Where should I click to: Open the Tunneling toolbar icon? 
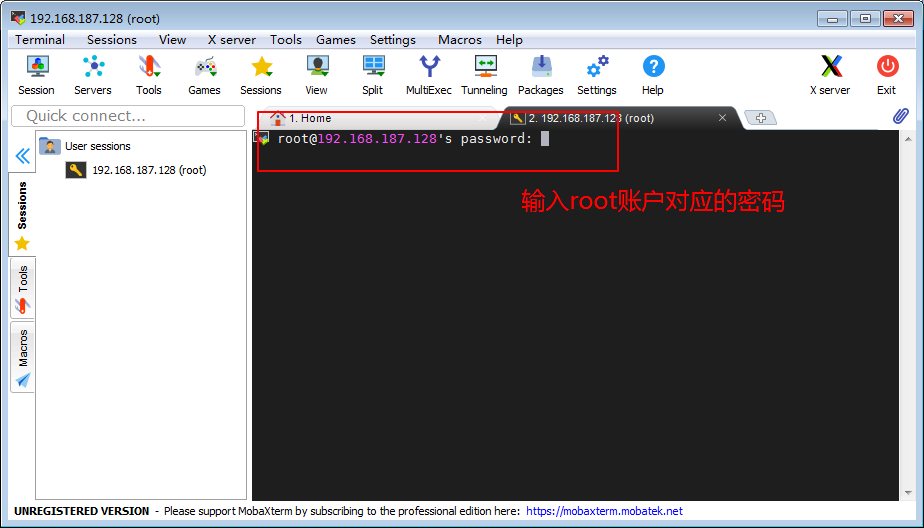coord(484,75)
